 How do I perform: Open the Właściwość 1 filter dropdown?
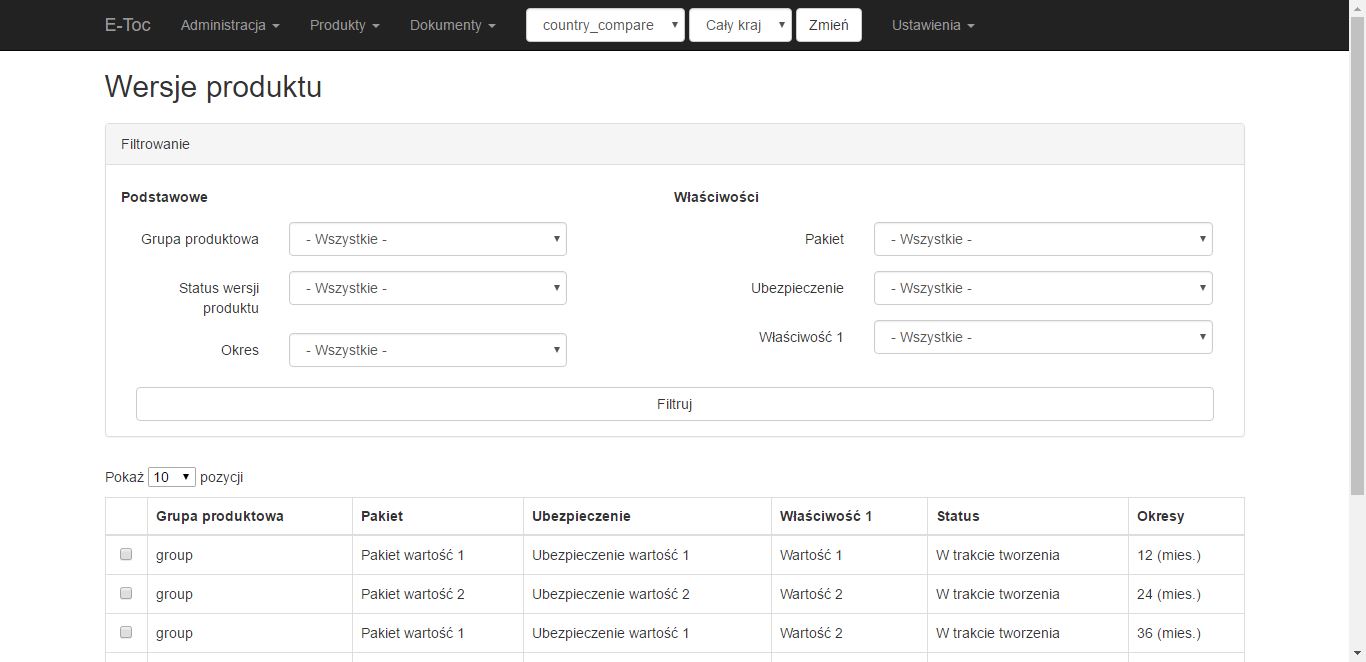(1043, 337)
